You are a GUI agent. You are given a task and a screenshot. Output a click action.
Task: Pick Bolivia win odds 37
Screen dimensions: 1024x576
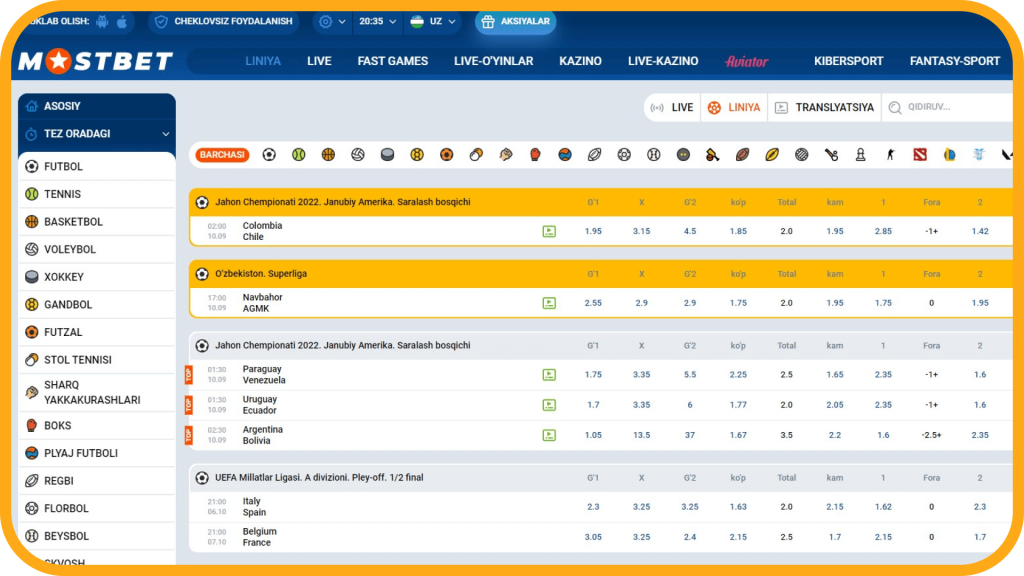(690, 435)
